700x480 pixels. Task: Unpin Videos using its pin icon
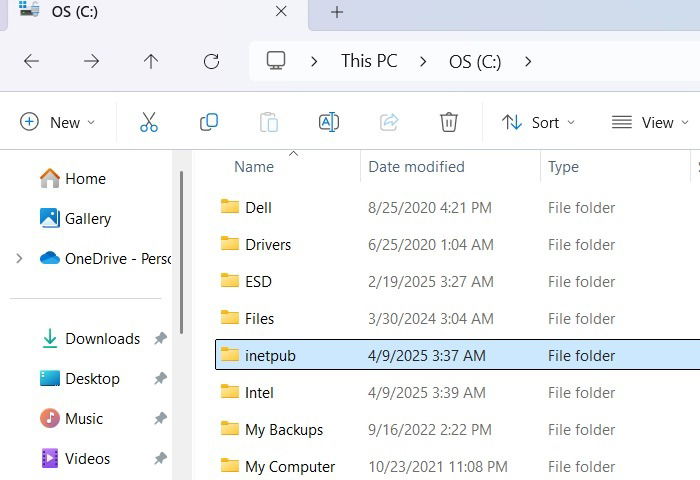(x=160, y=458)
